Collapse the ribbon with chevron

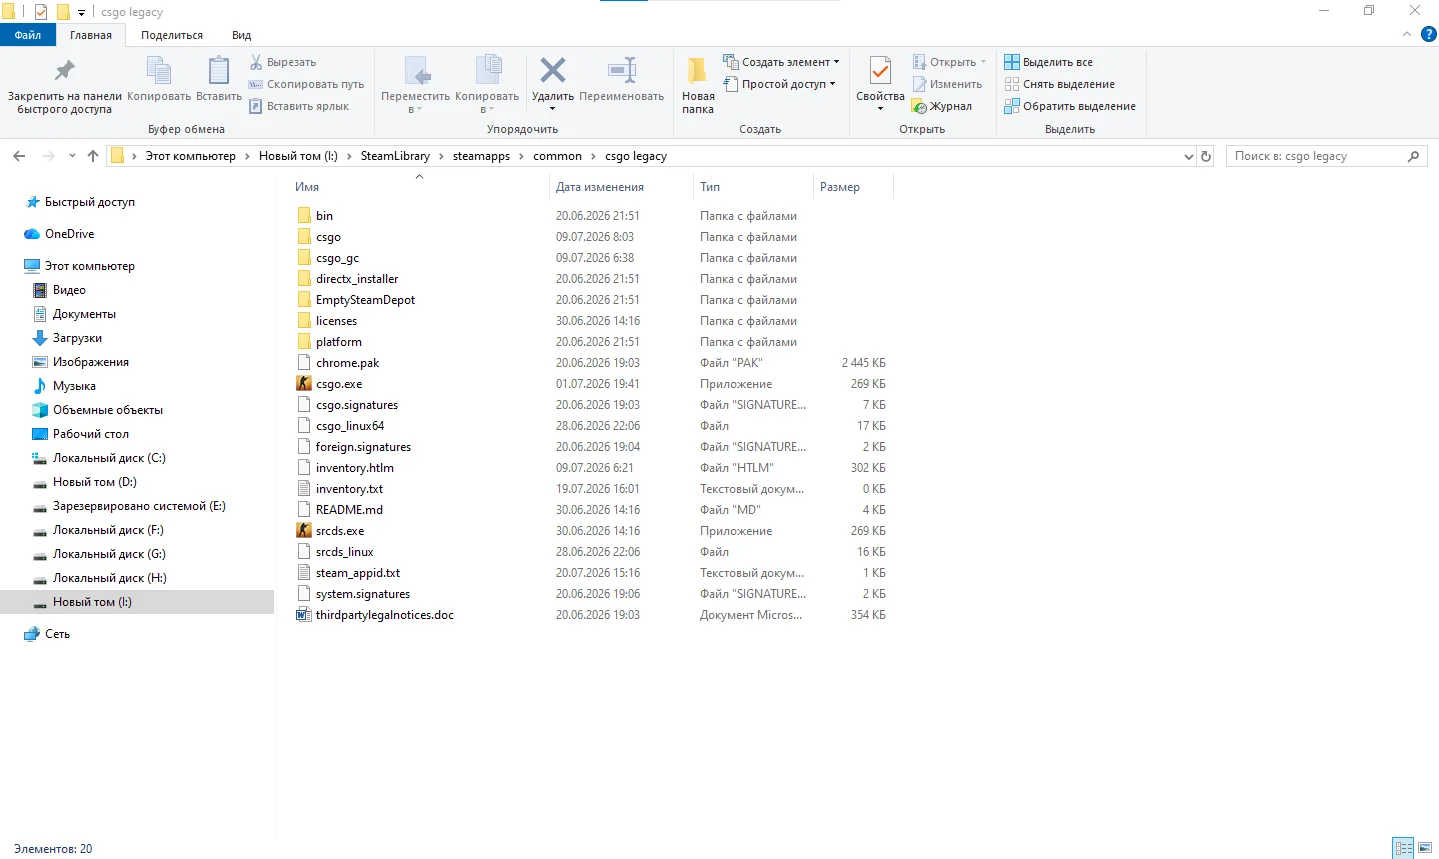tap(1407, 34)
